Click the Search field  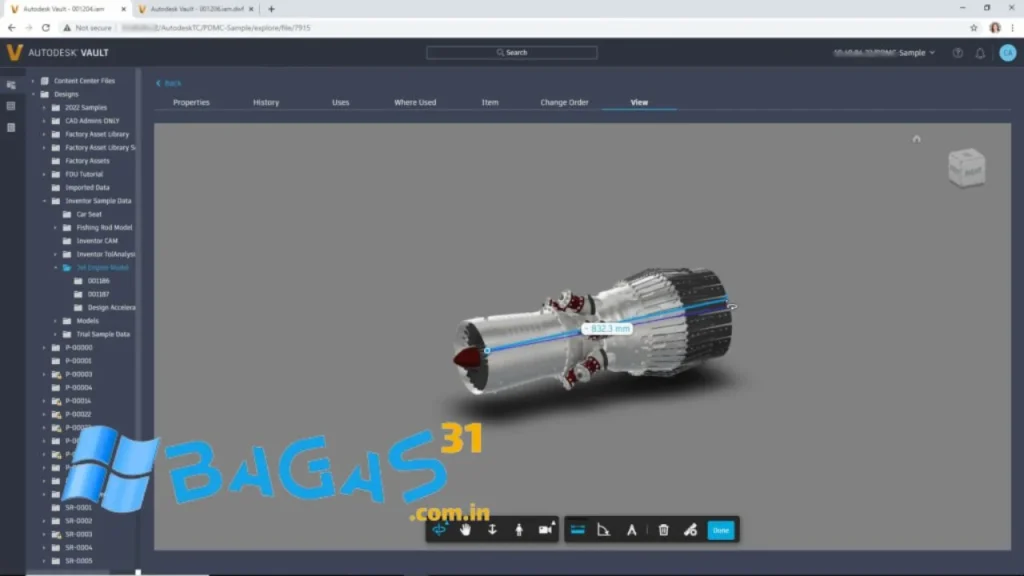[x=511, y=52]
